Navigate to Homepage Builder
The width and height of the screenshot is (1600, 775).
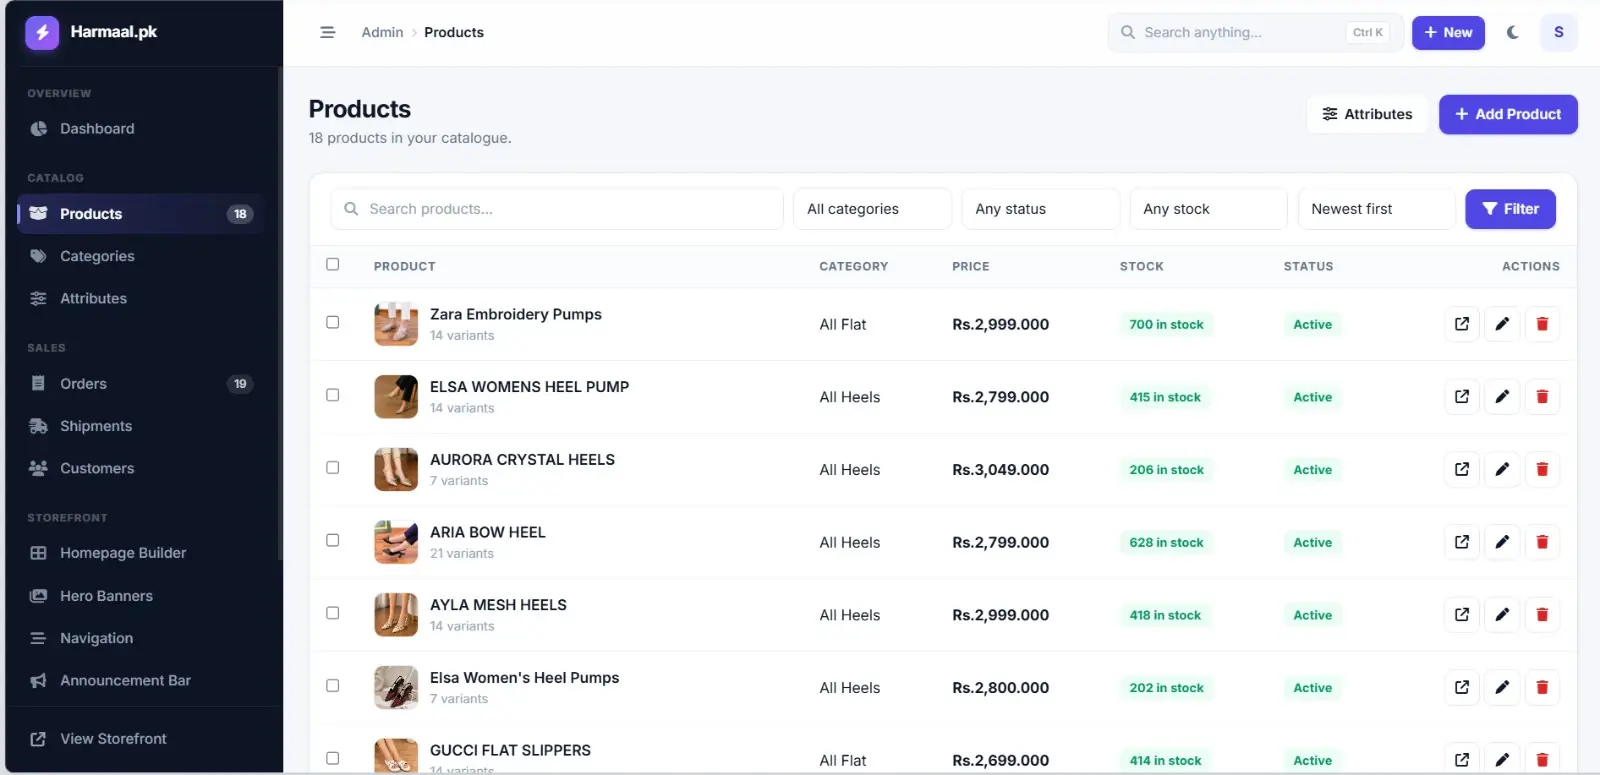[141, 553]
